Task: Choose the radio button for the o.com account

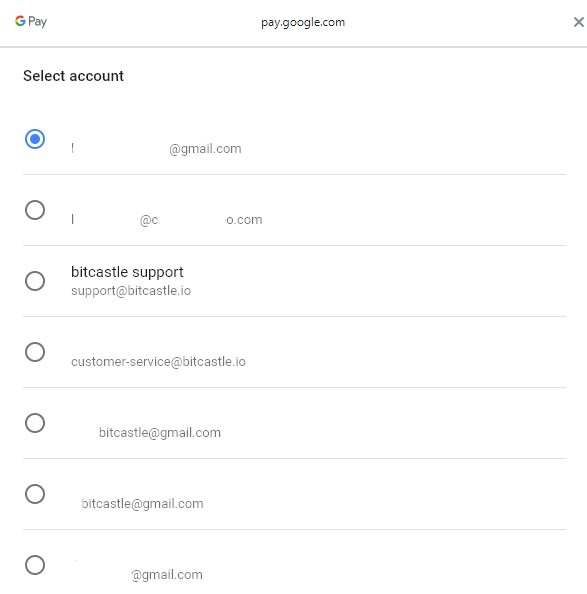Action: tap(35, 210)
